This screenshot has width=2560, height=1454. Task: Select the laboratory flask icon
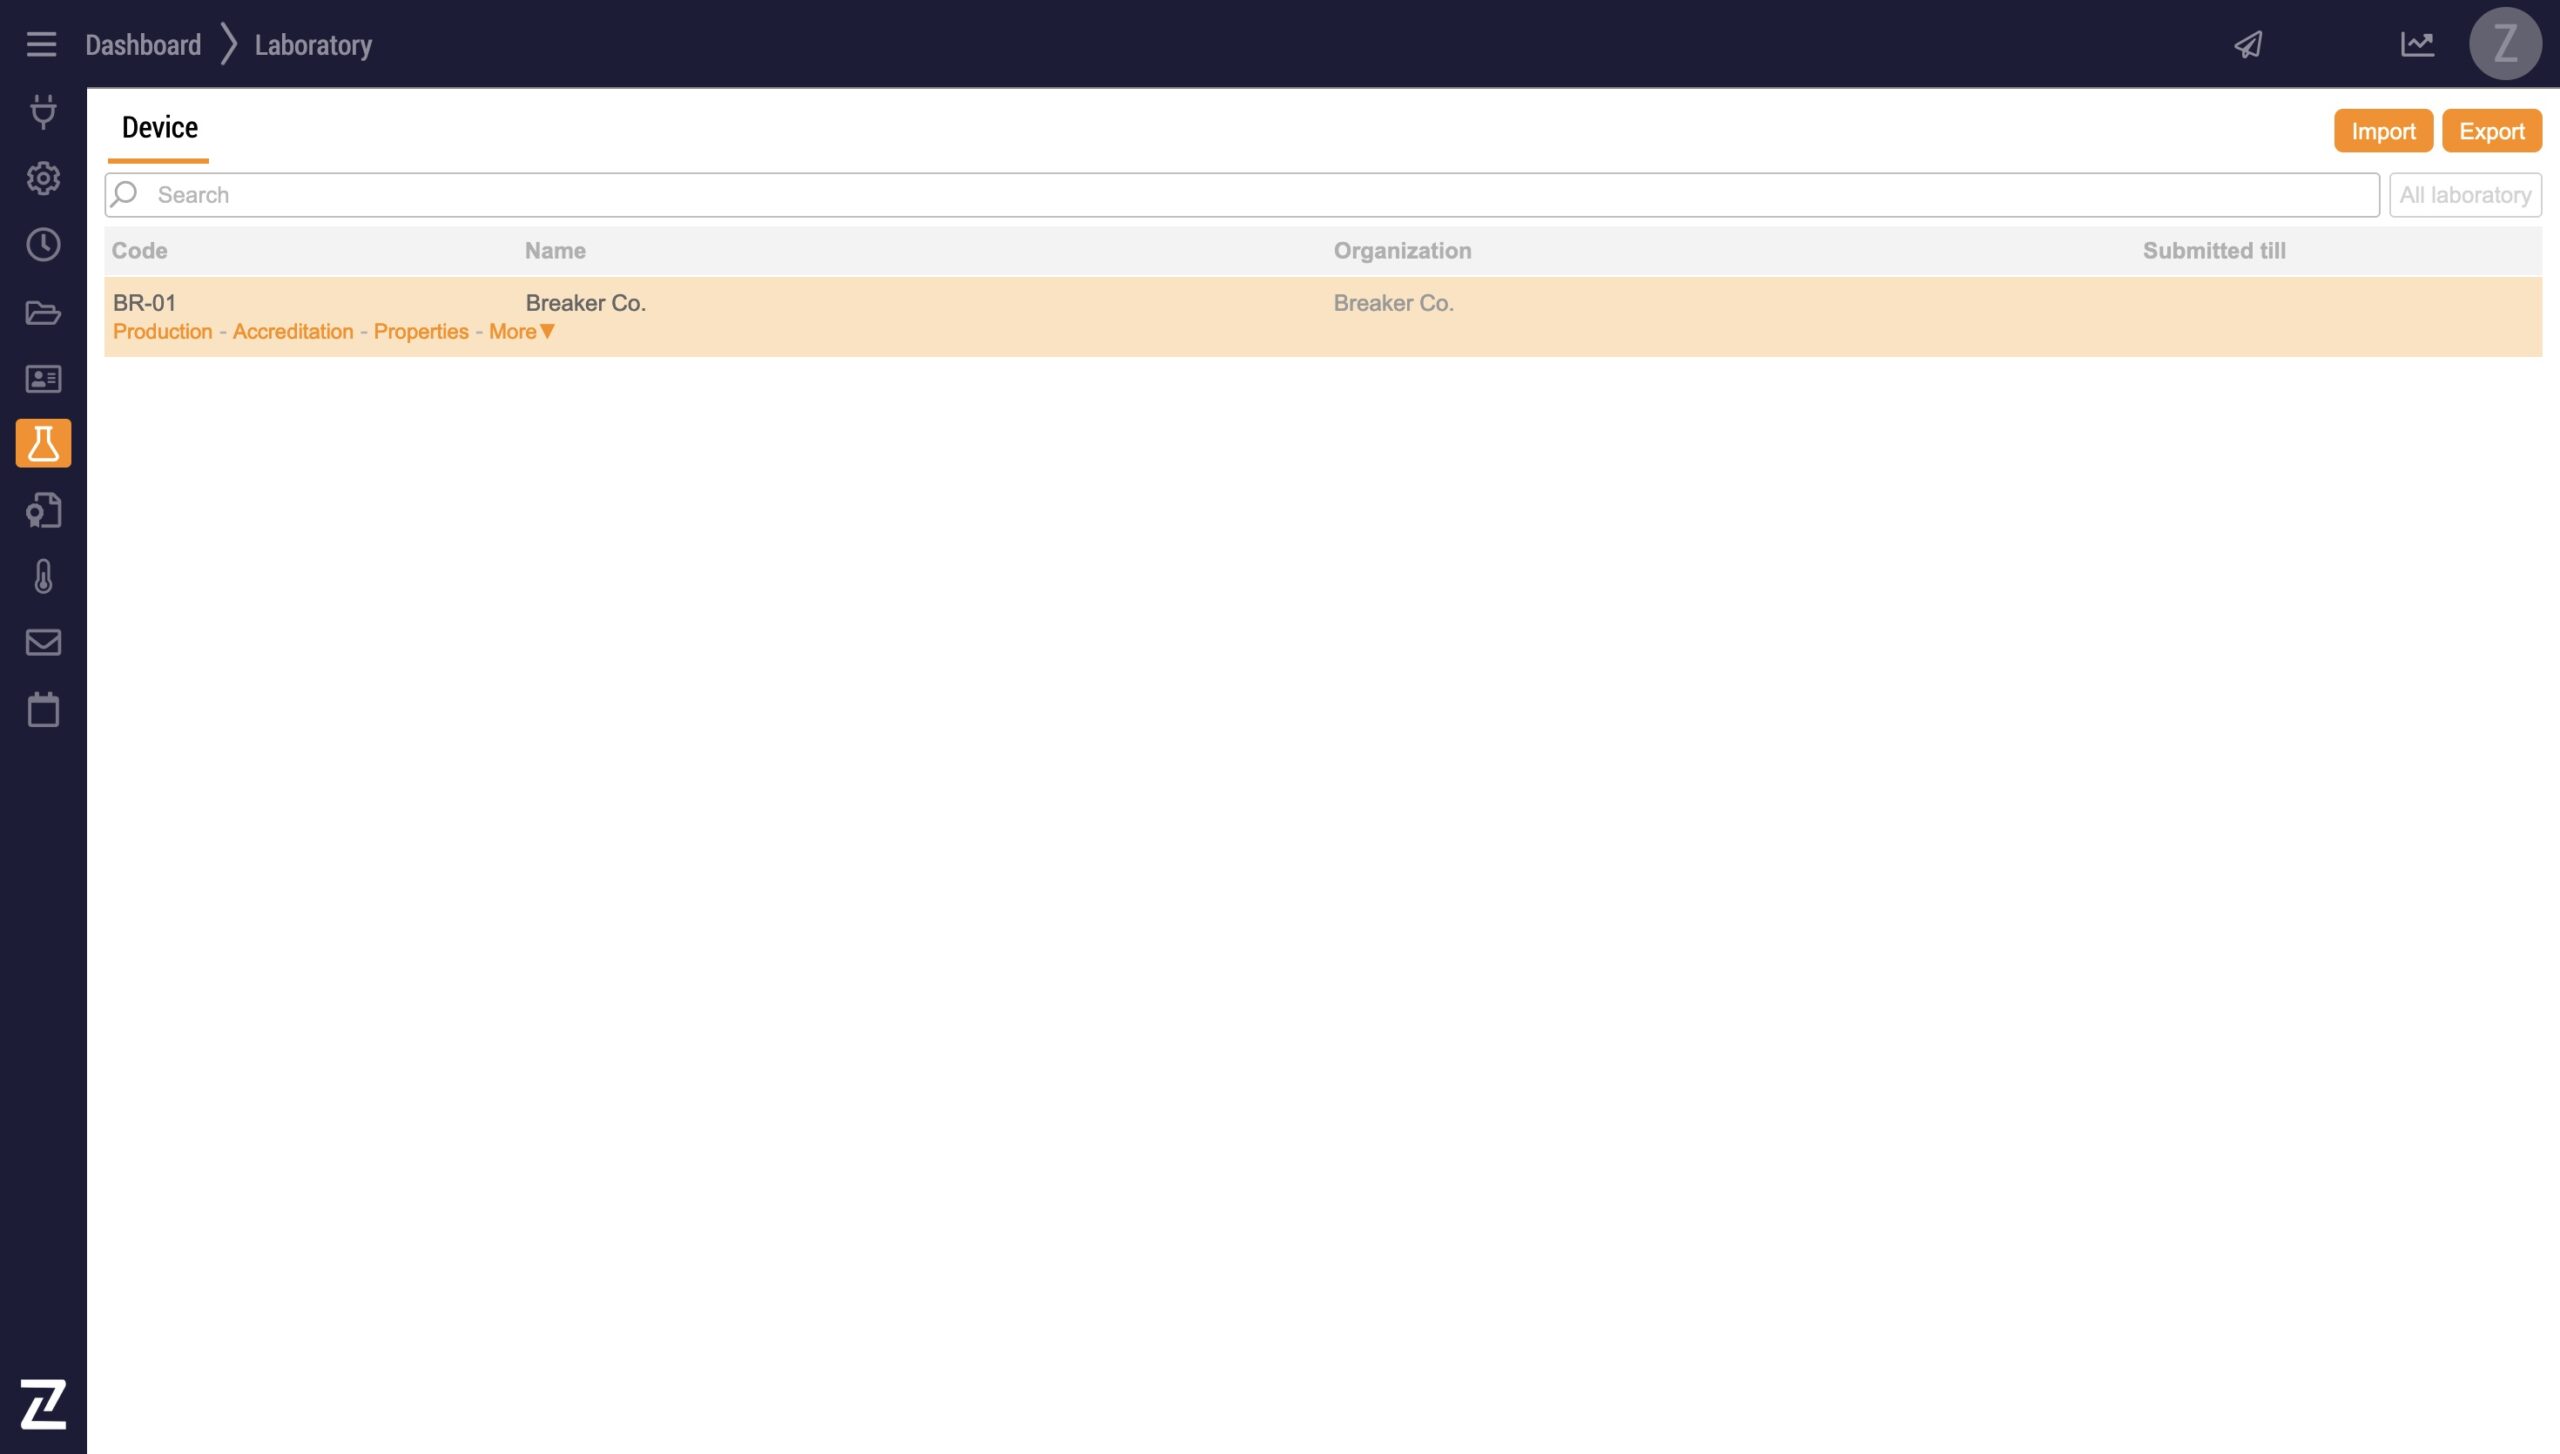43,443
